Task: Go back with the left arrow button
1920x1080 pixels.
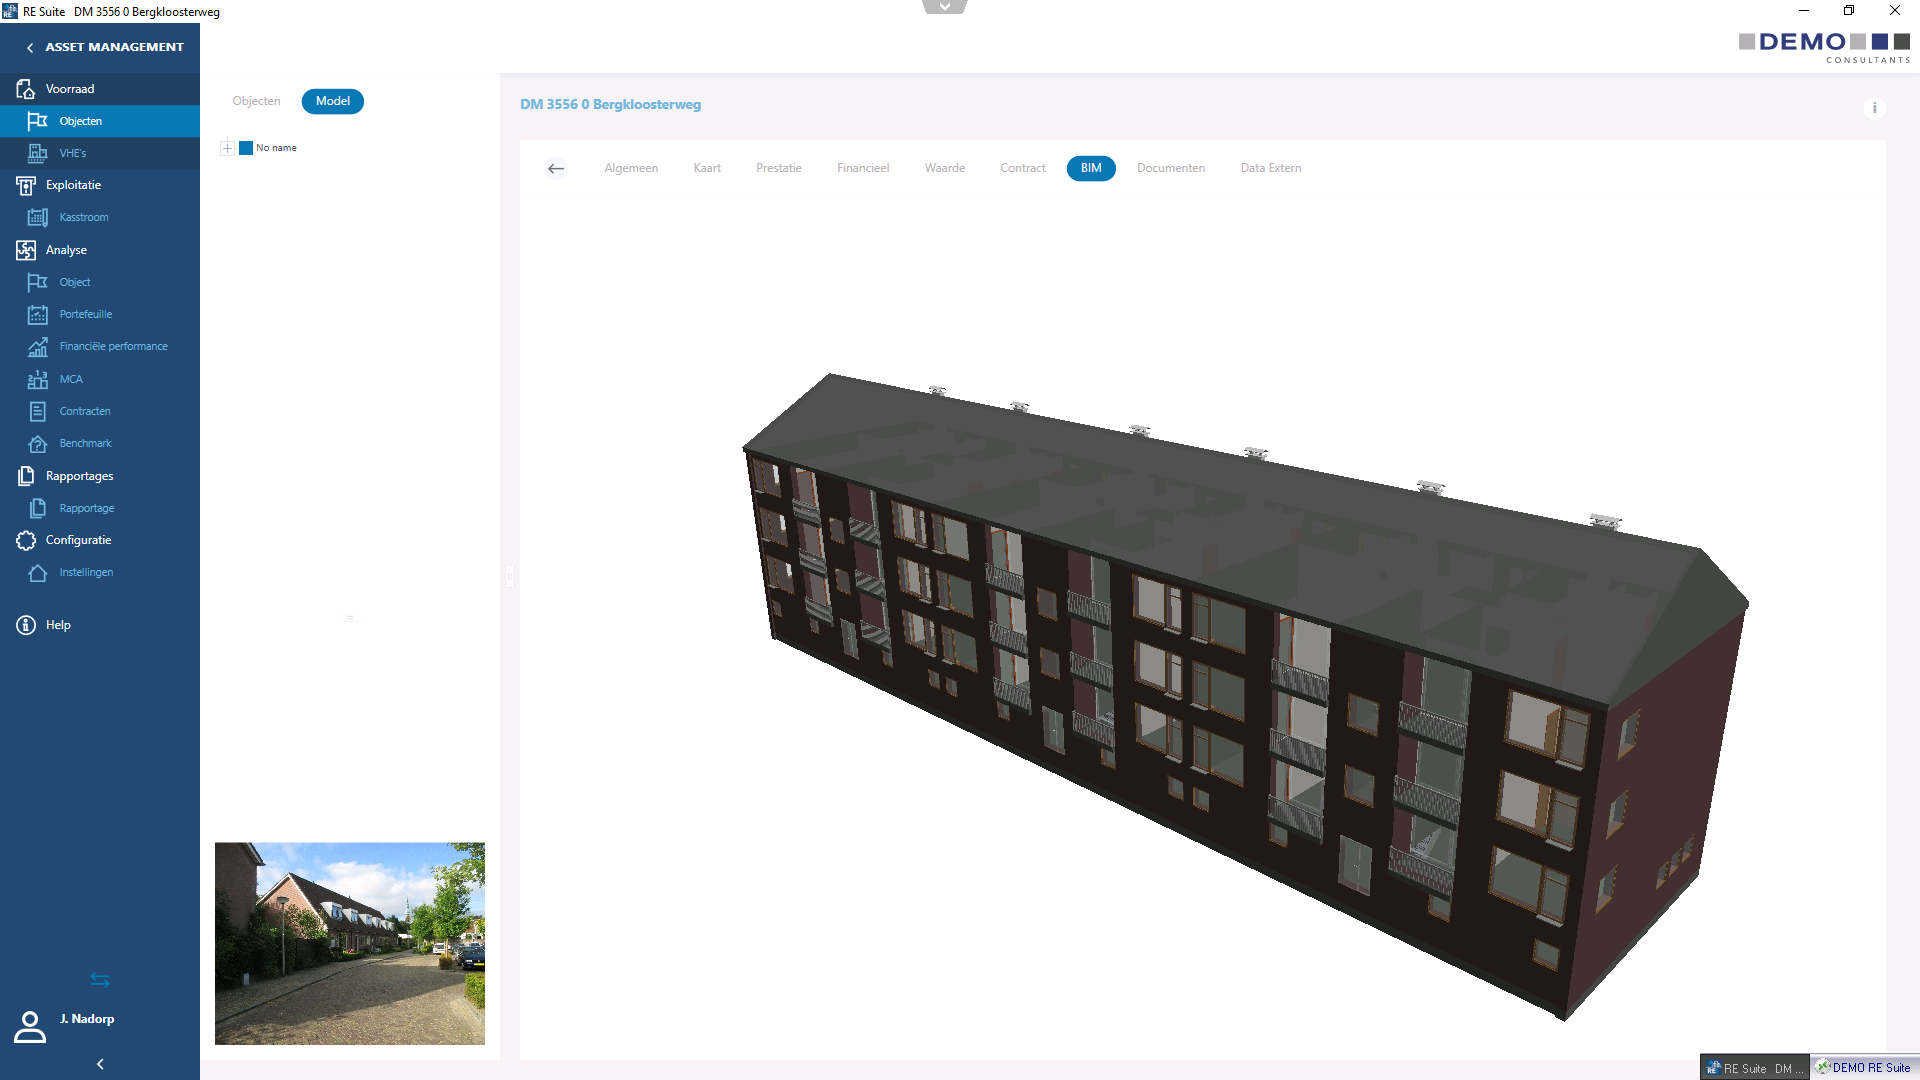Action: 556,168
